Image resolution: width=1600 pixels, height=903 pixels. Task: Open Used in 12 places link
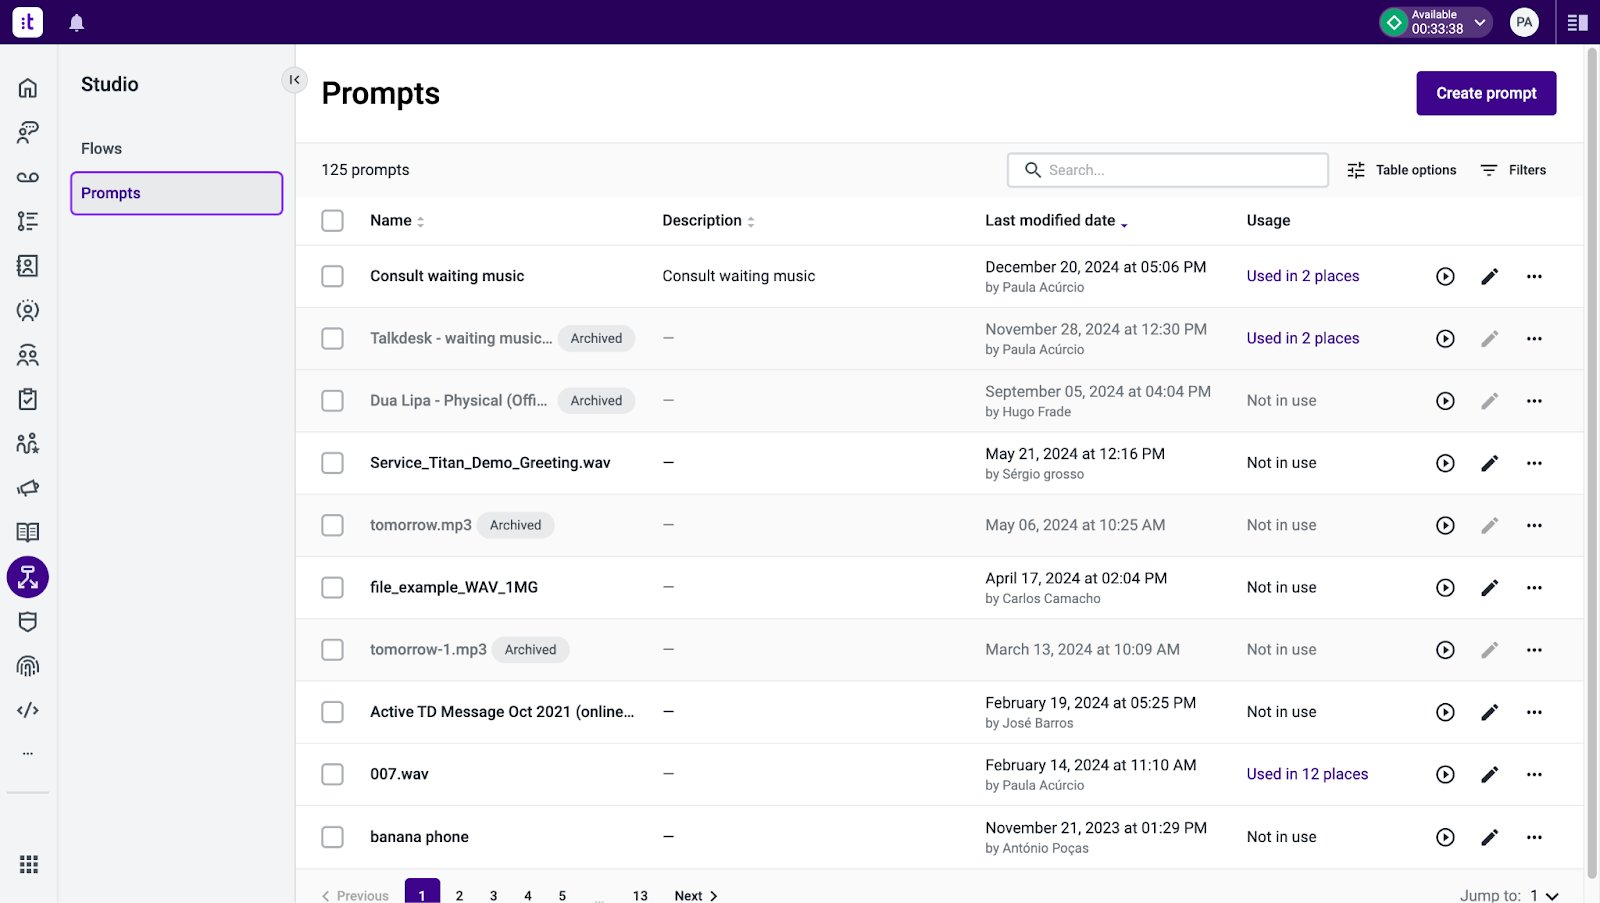click(x=1307, y=774)
